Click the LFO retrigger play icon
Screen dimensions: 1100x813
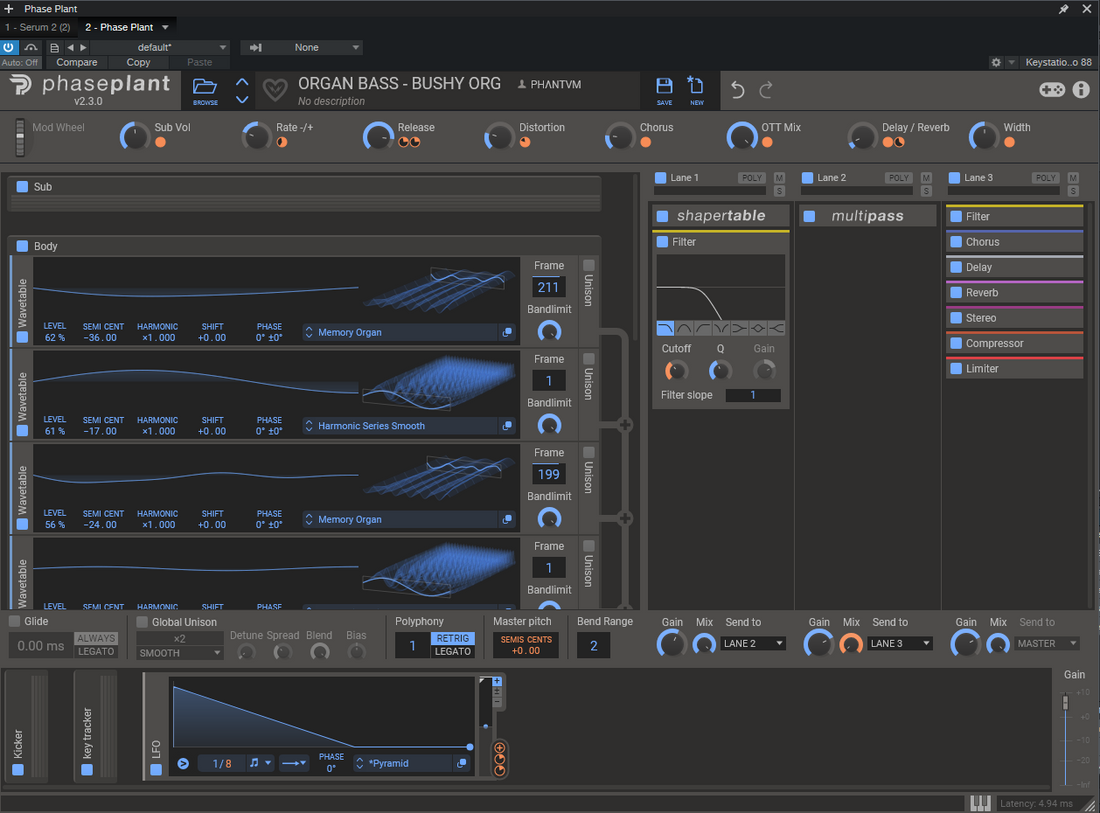pyautogui.click(x=183, y=763)
